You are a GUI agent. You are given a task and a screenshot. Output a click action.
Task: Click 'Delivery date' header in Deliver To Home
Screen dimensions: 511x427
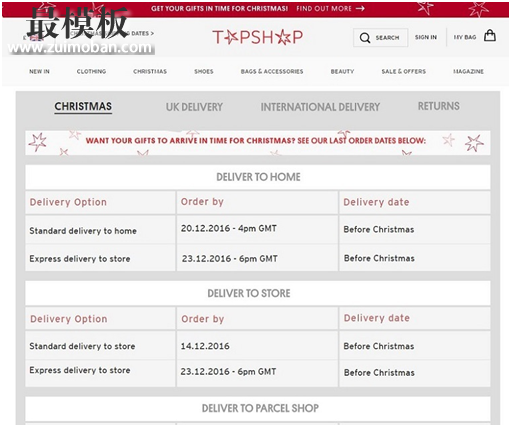click(x=376, y=202)
